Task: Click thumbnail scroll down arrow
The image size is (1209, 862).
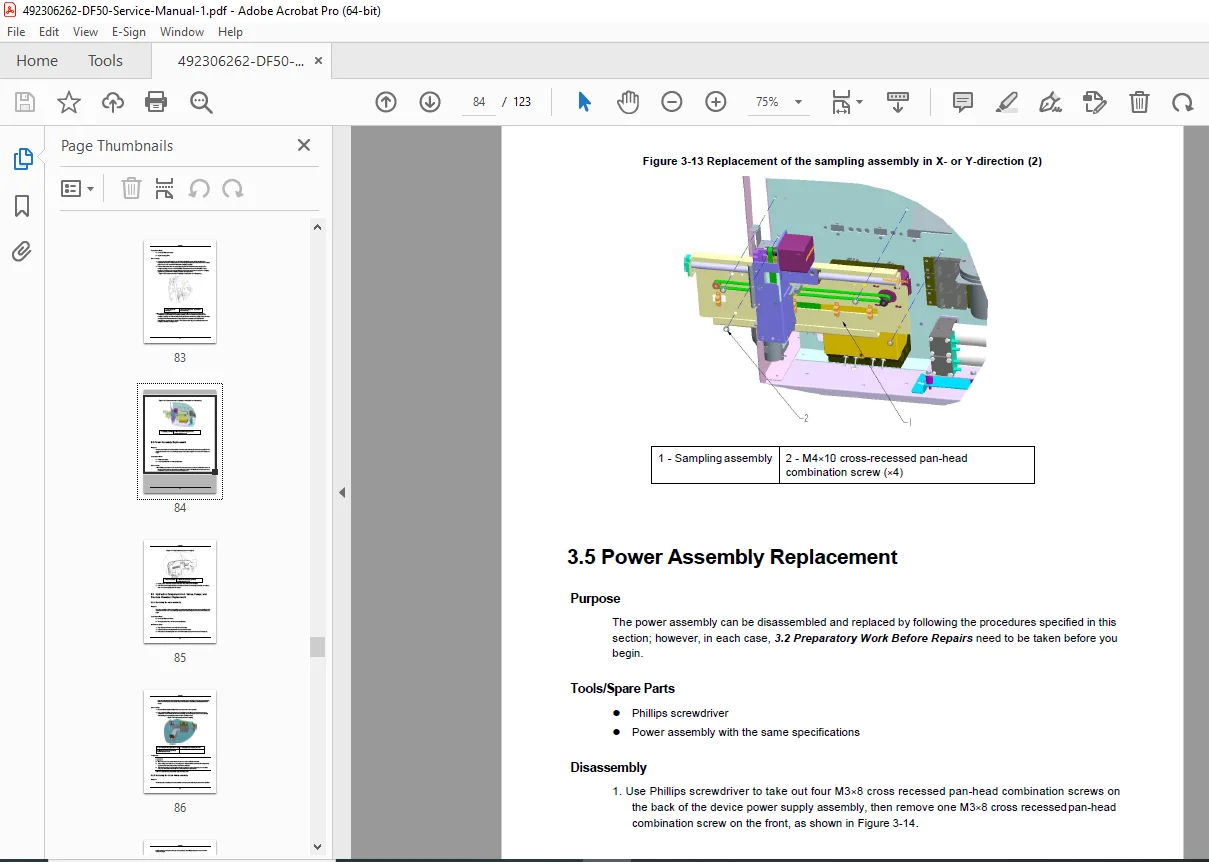Action: pos(317,847)
